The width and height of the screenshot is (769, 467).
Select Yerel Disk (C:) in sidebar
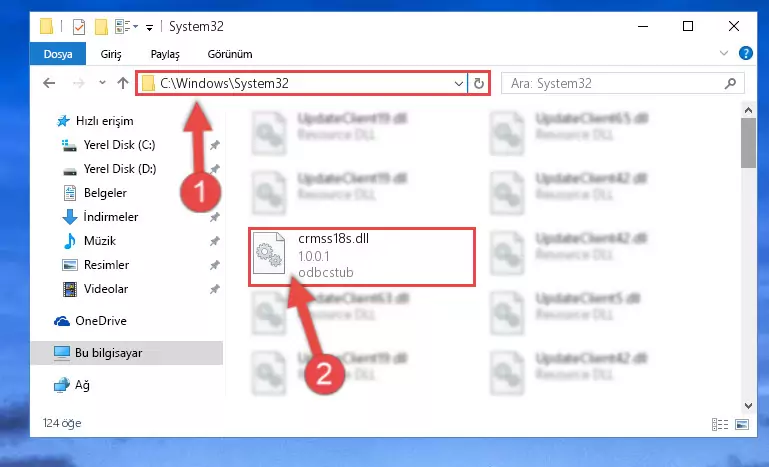coord(119,145)
